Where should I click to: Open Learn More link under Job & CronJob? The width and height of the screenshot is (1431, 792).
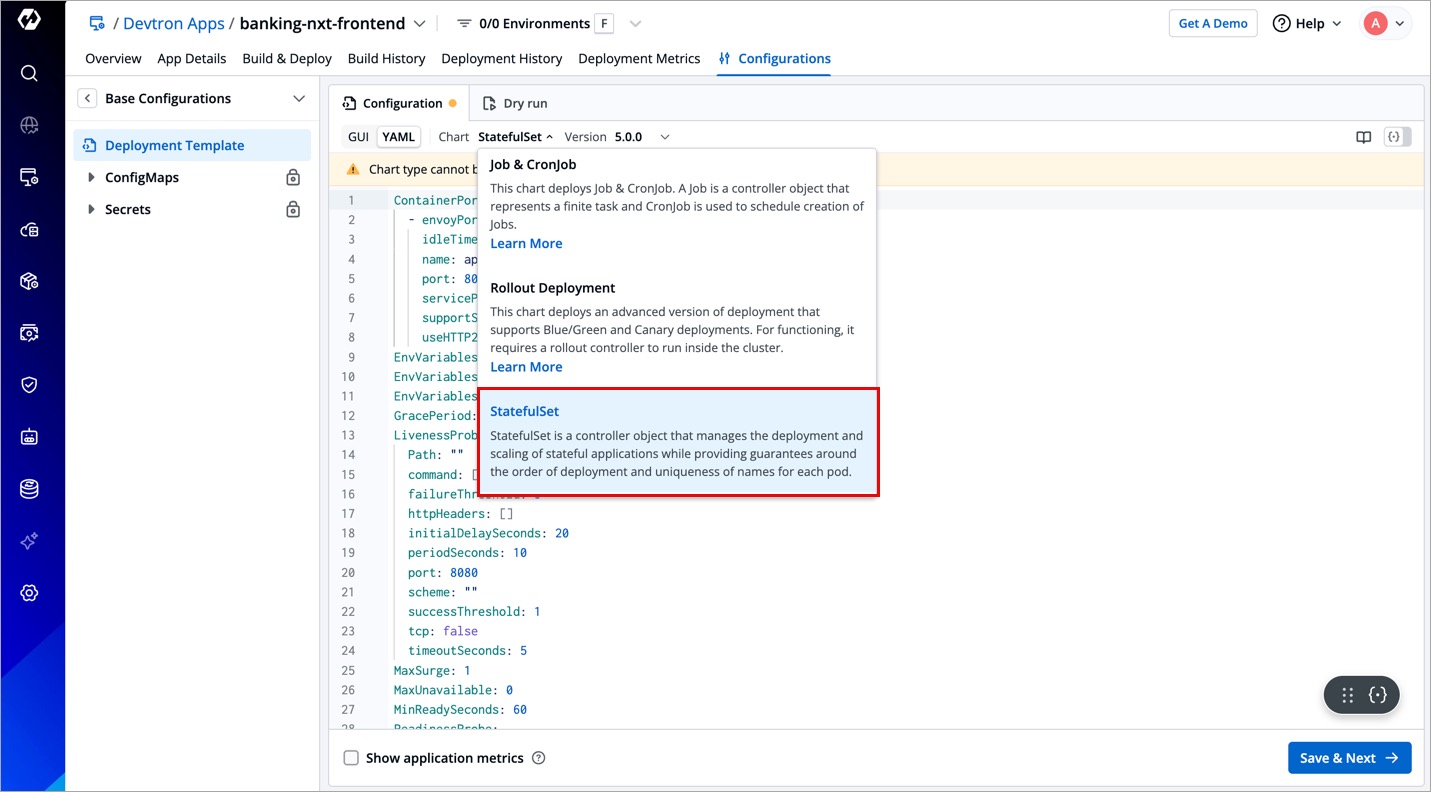[526, 244]
